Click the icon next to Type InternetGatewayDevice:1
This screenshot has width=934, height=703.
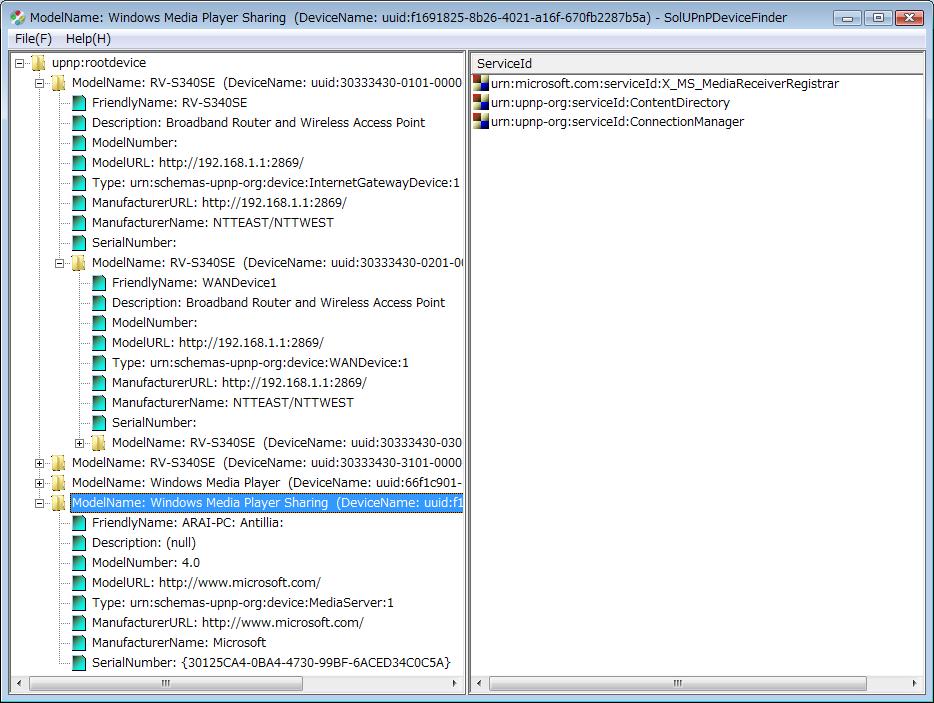click(x=79, y=183)
